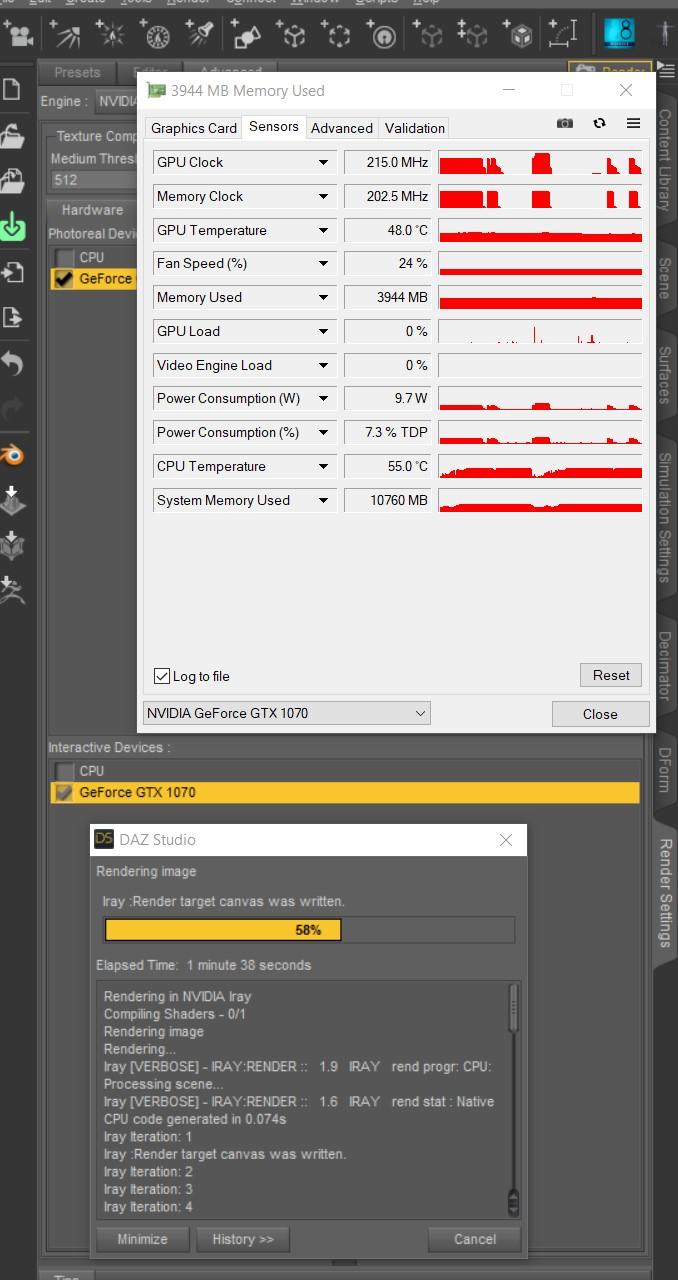This screenshot has height=1280, width=678.
Task: Select the Hardware tab
Action: [x=92, y=210]
